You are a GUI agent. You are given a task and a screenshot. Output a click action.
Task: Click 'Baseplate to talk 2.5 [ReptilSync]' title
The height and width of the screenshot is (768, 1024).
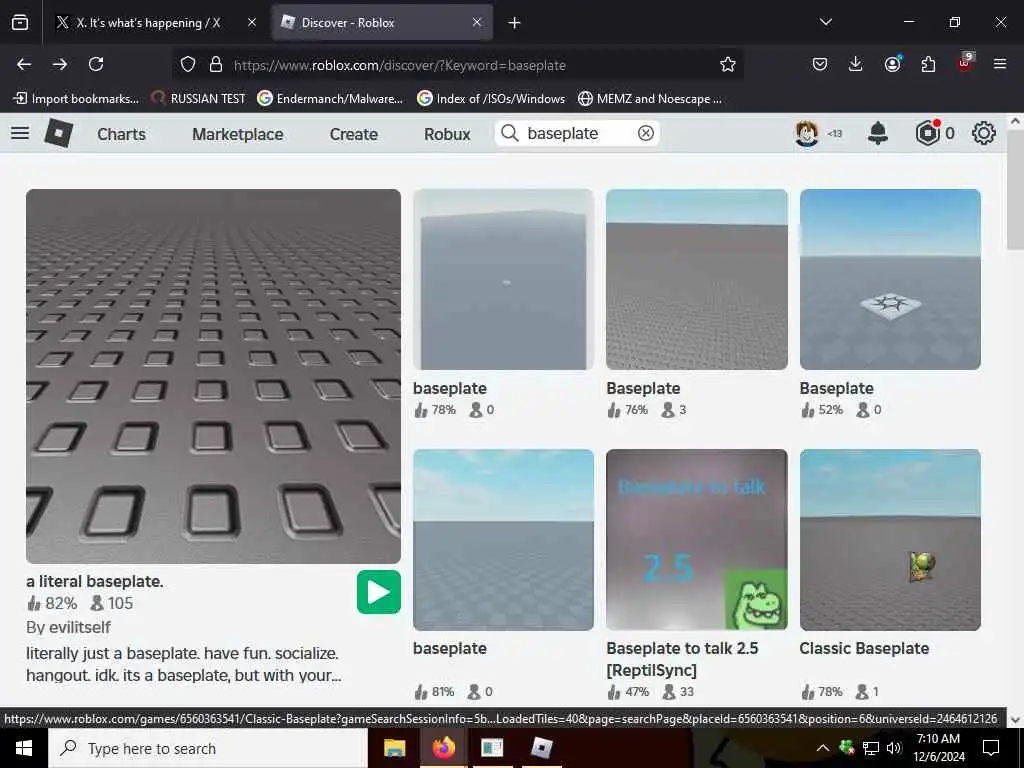click(682, 659)
